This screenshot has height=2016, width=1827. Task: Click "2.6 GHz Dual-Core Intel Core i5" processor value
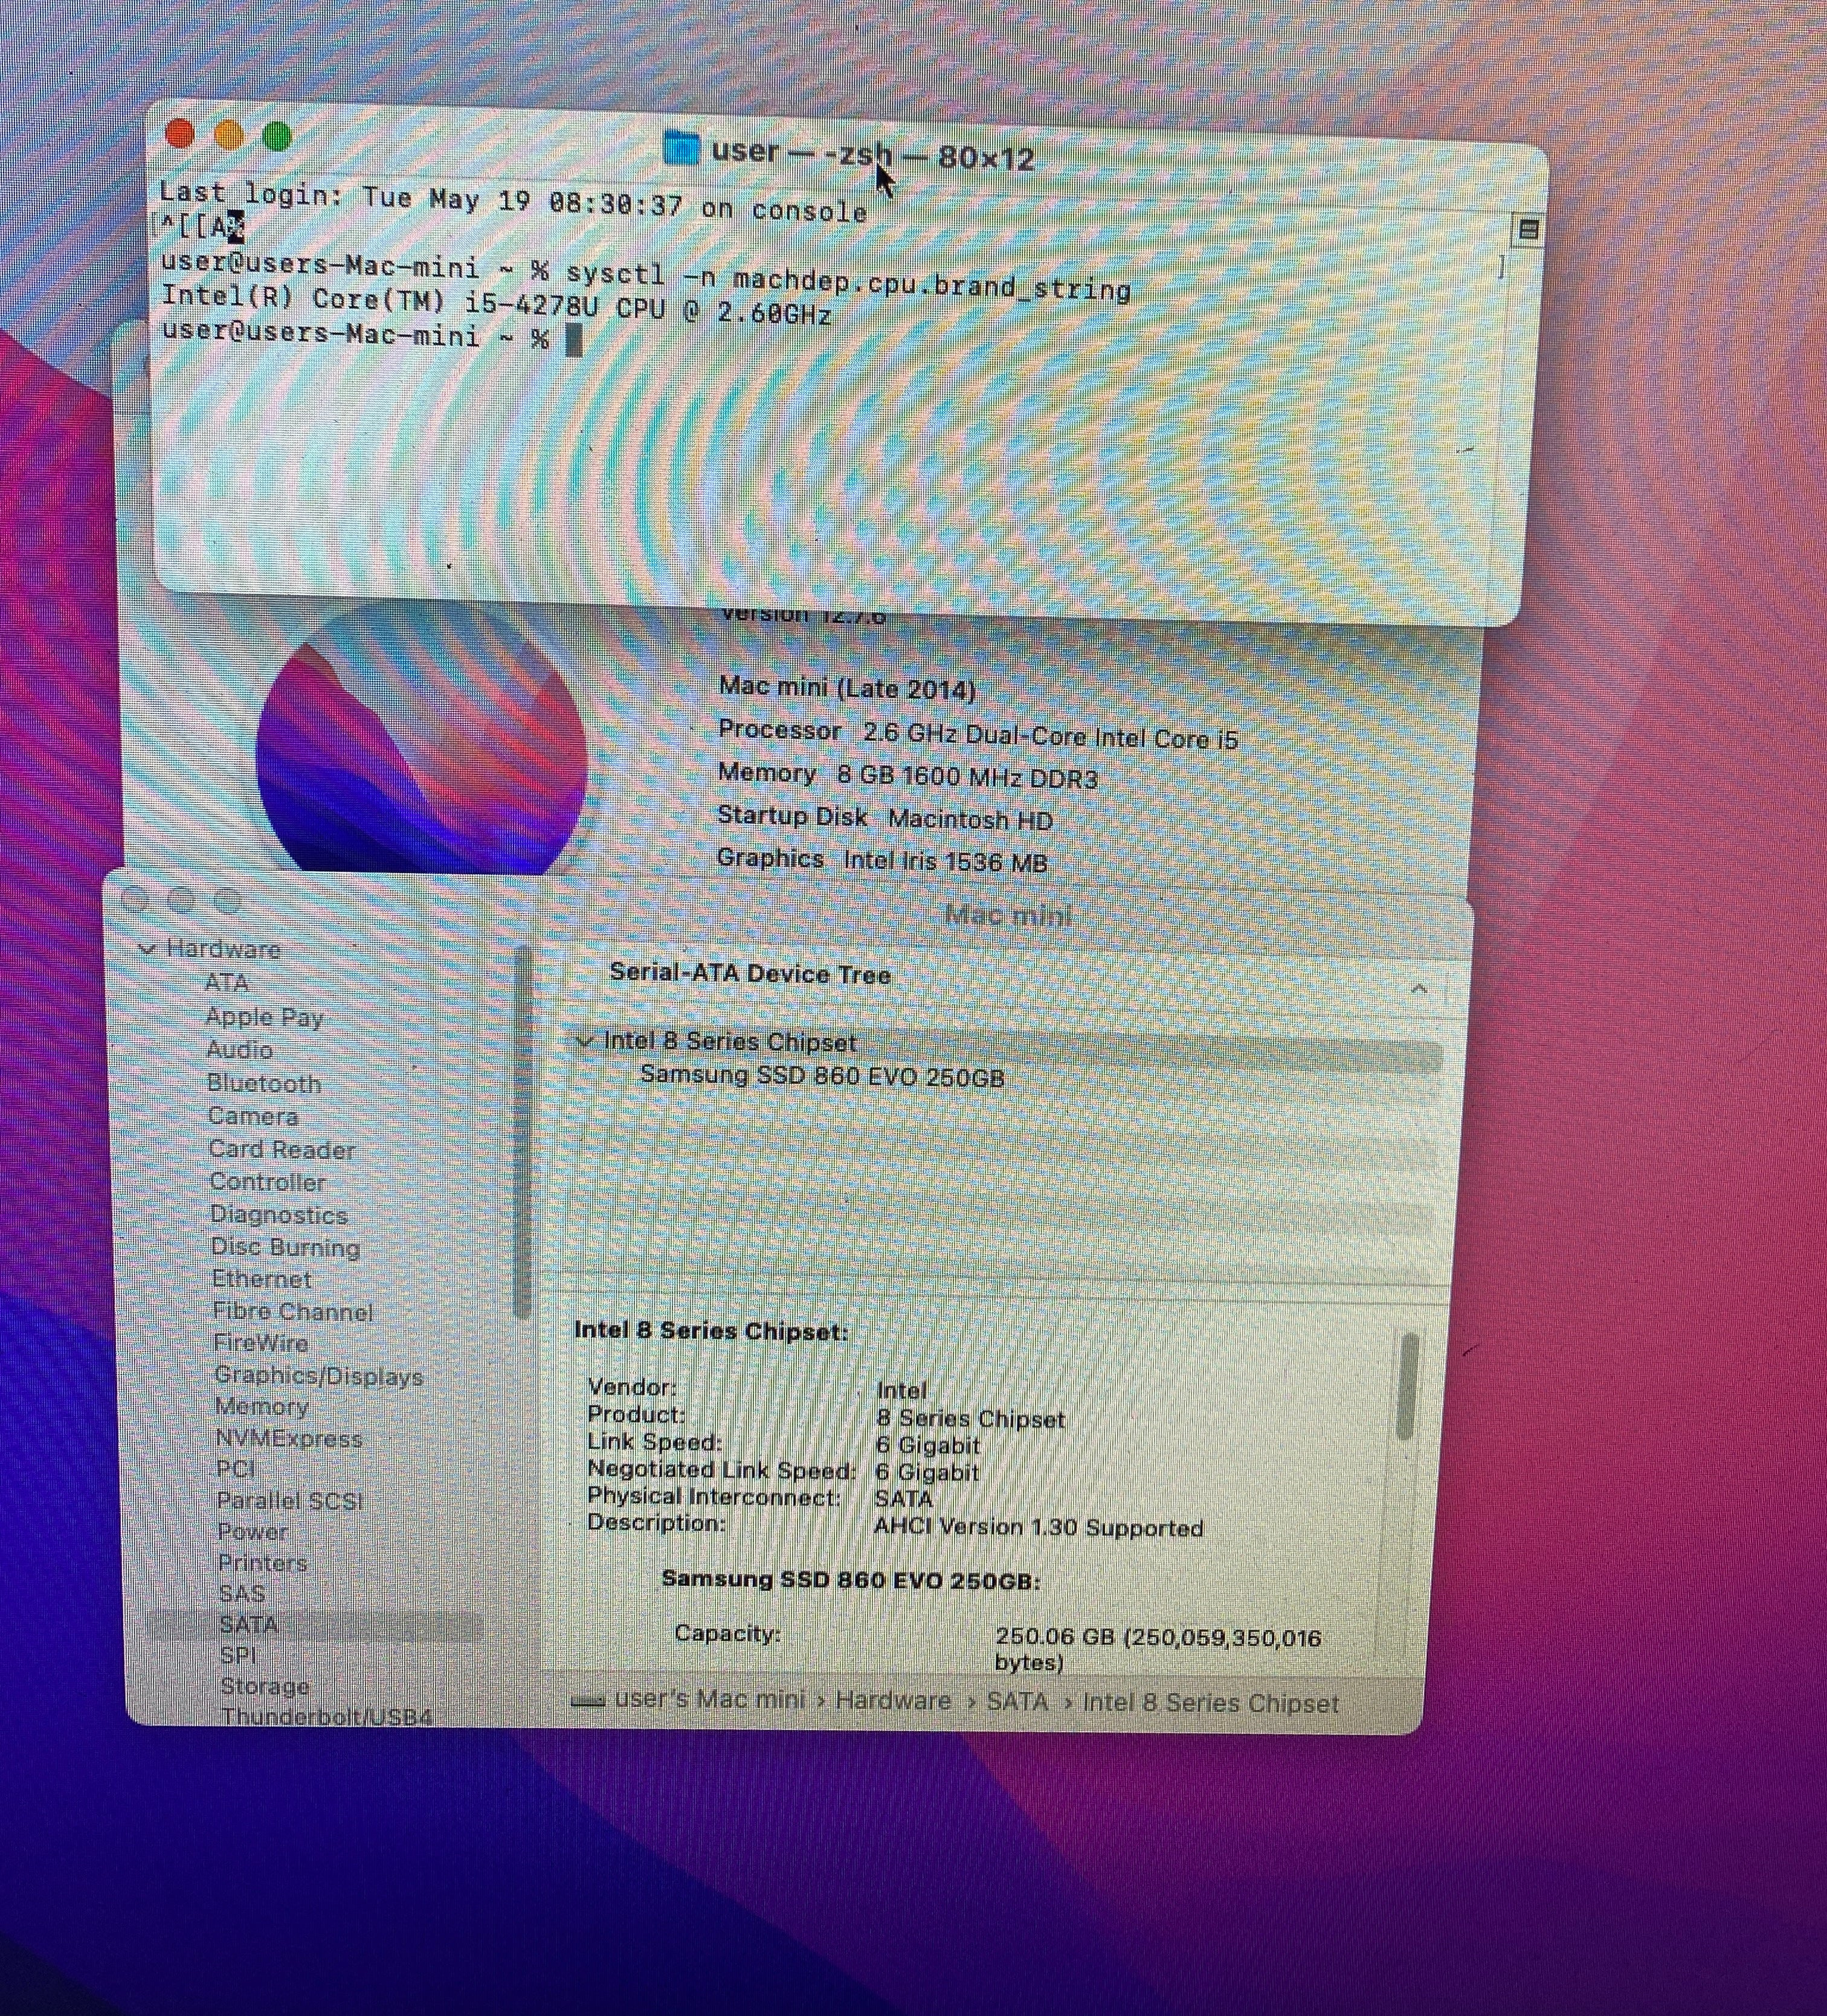[1050, 736]
